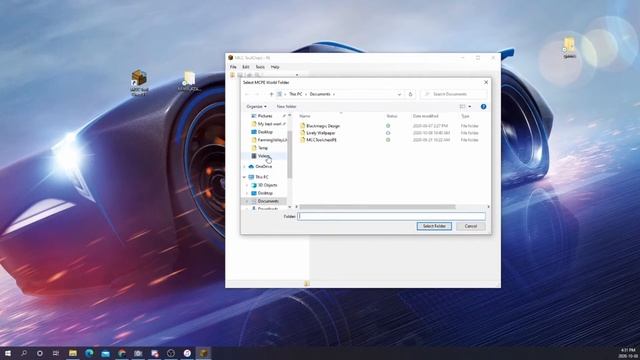640x360 pixels.
Task: Open the Temp folder in sidebar
Action: pos(262,148)
